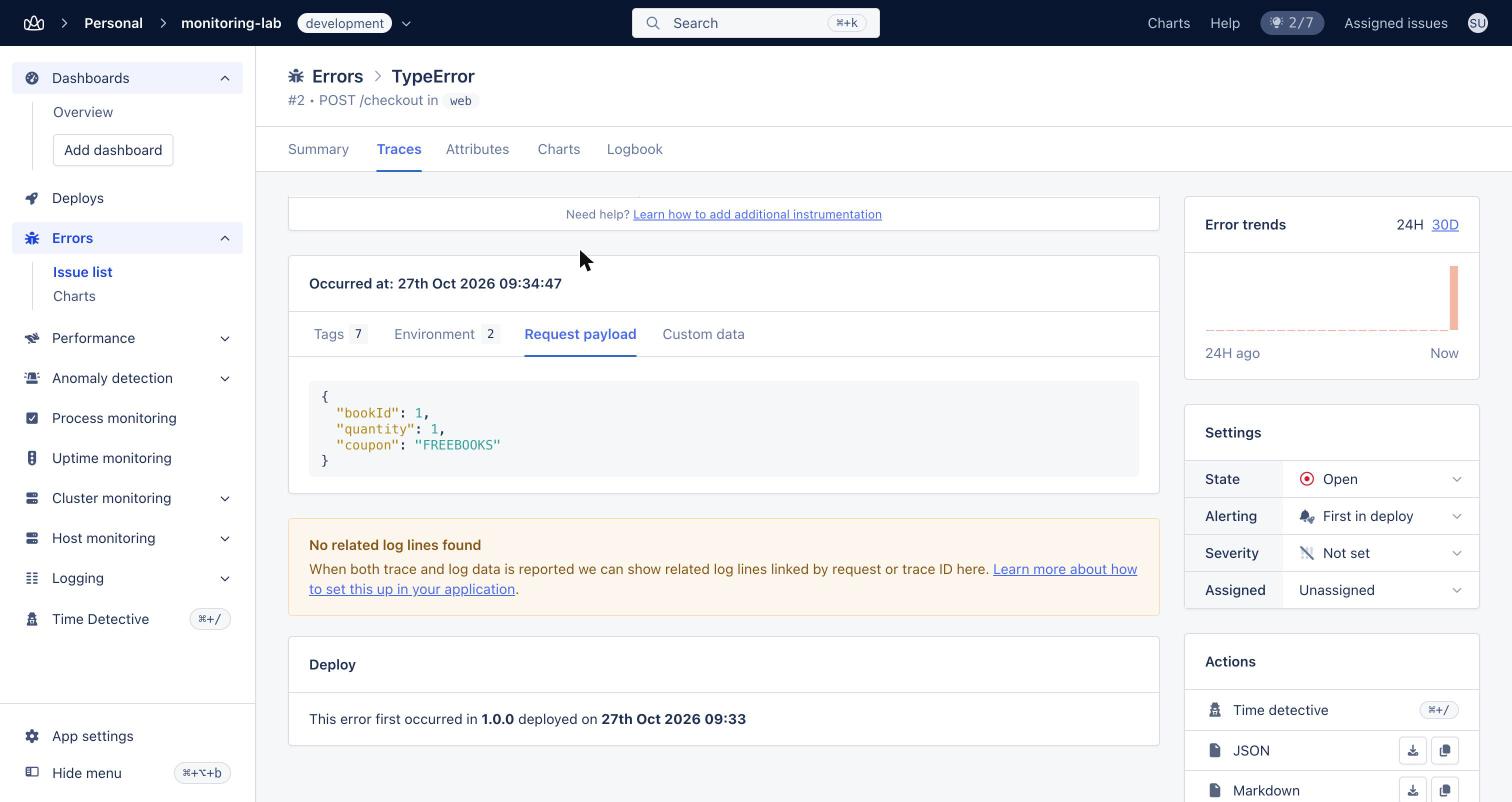Click the Deploys rocket icon
The height and width of the screenshot is (802, 1512).
click(32, 198)
